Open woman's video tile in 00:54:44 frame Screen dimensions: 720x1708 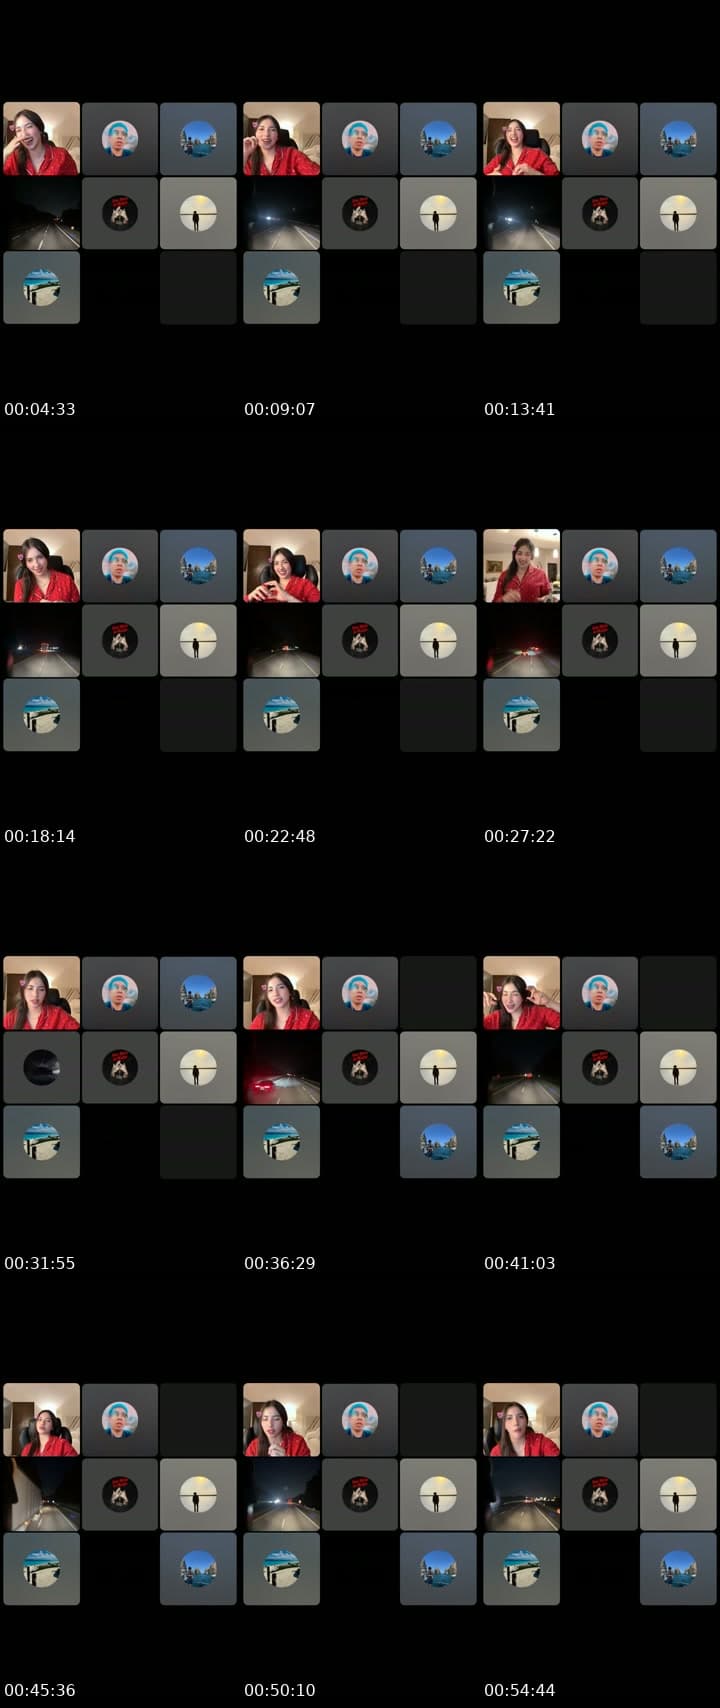coord(521,1420)
